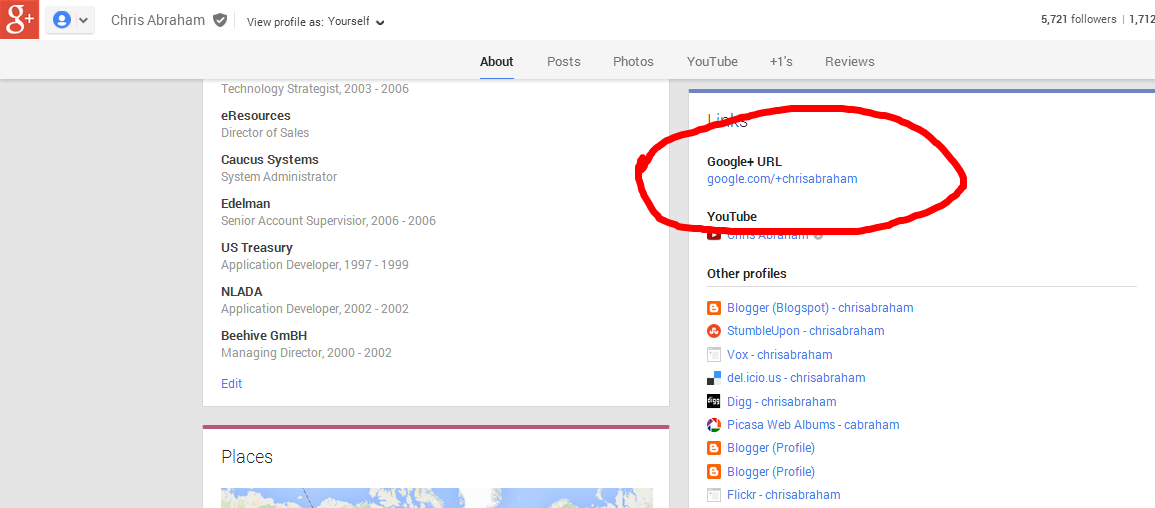The width and height of the screenshot is (1155, 508).
Task: Click the Google+ logo icon
Action: click(19, 19)
